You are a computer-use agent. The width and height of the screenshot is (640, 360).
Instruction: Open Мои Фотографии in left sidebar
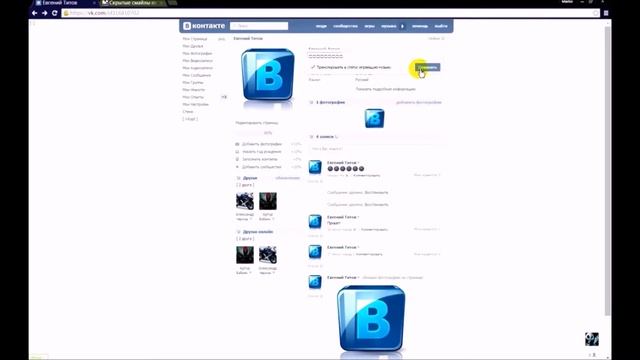(197, 53)
